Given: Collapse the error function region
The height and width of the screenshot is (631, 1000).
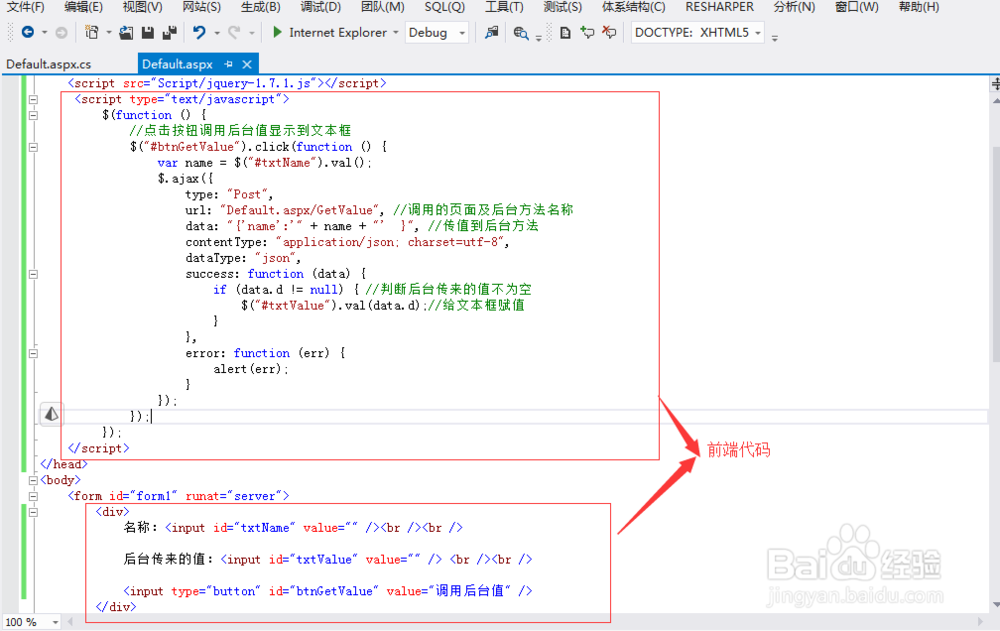Looking at the screenshot, I should [x=33, y=353].
